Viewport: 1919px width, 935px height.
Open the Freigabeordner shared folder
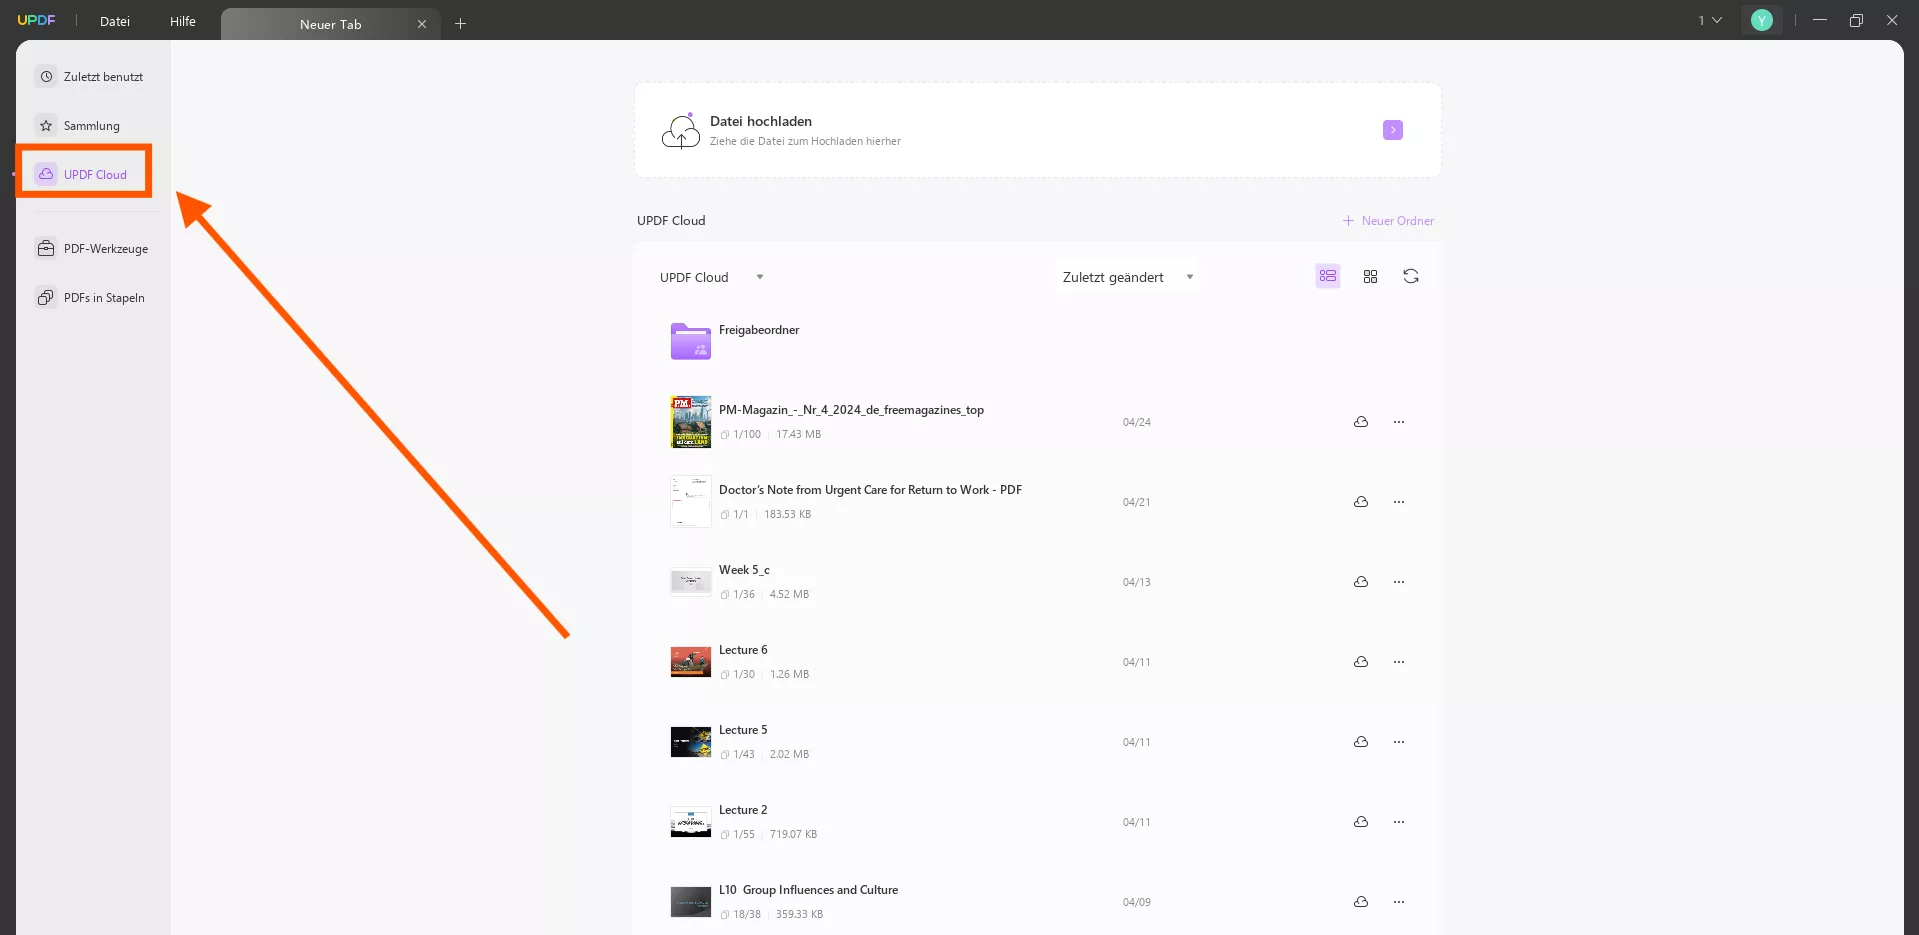click(x=691, y=341)
